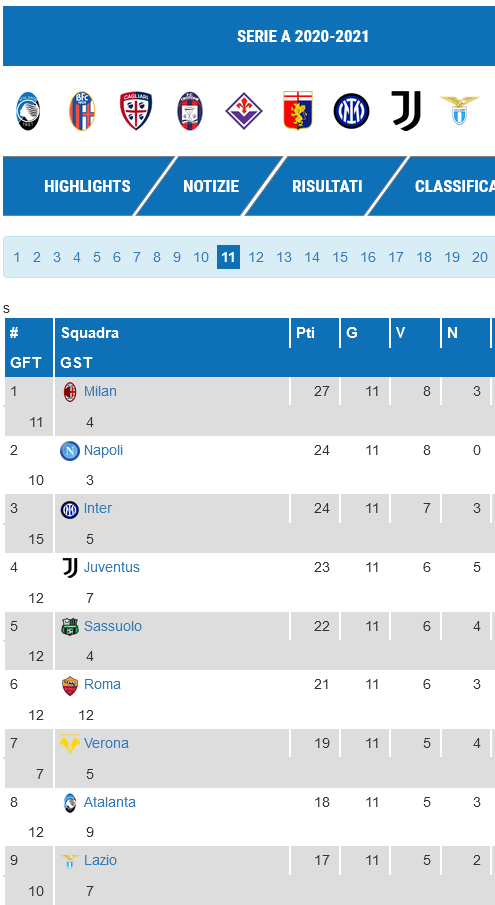Open the Milan team link
The image size is (495, 905).
(x=100, y=391)
